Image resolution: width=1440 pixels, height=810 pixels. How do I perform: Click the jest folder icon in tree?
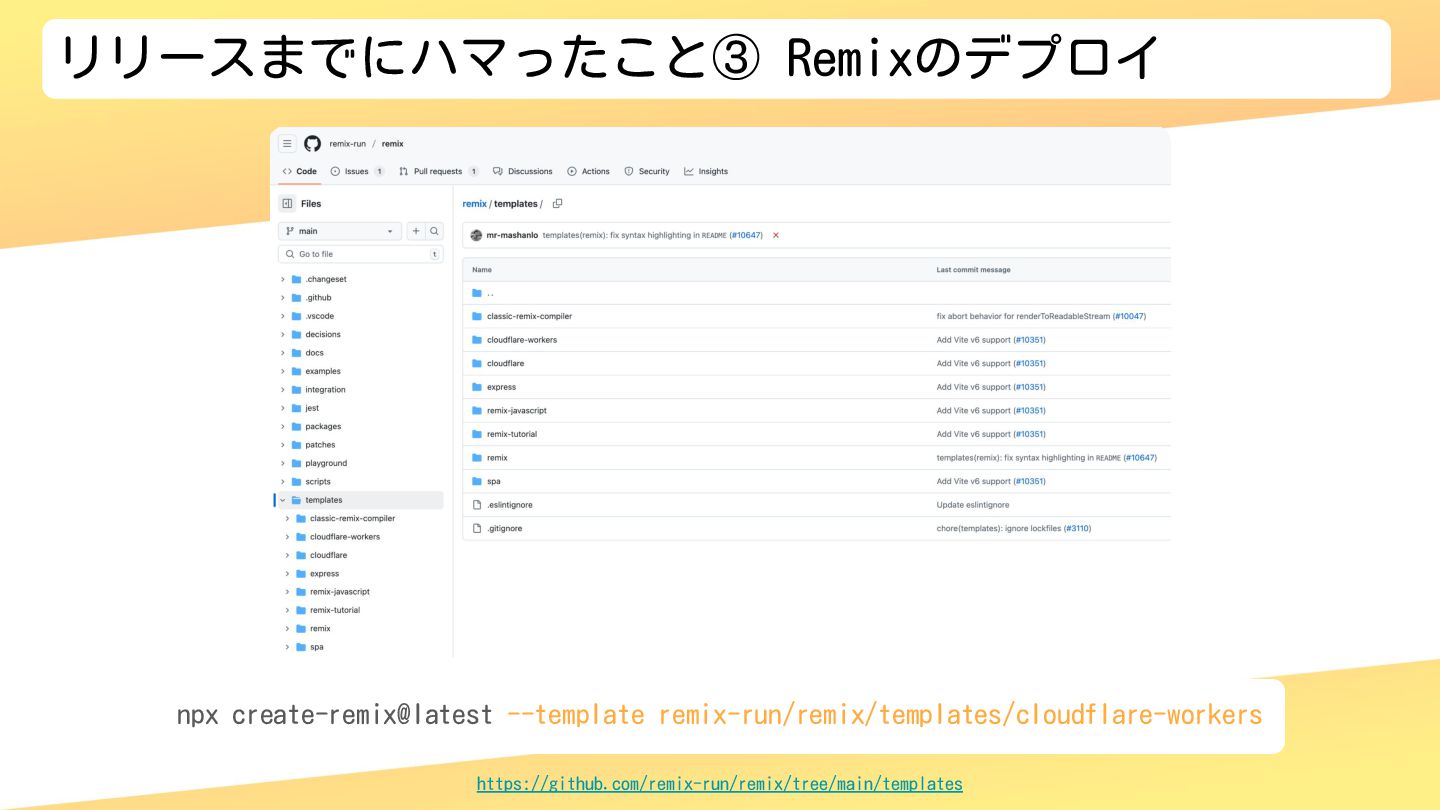296,408
